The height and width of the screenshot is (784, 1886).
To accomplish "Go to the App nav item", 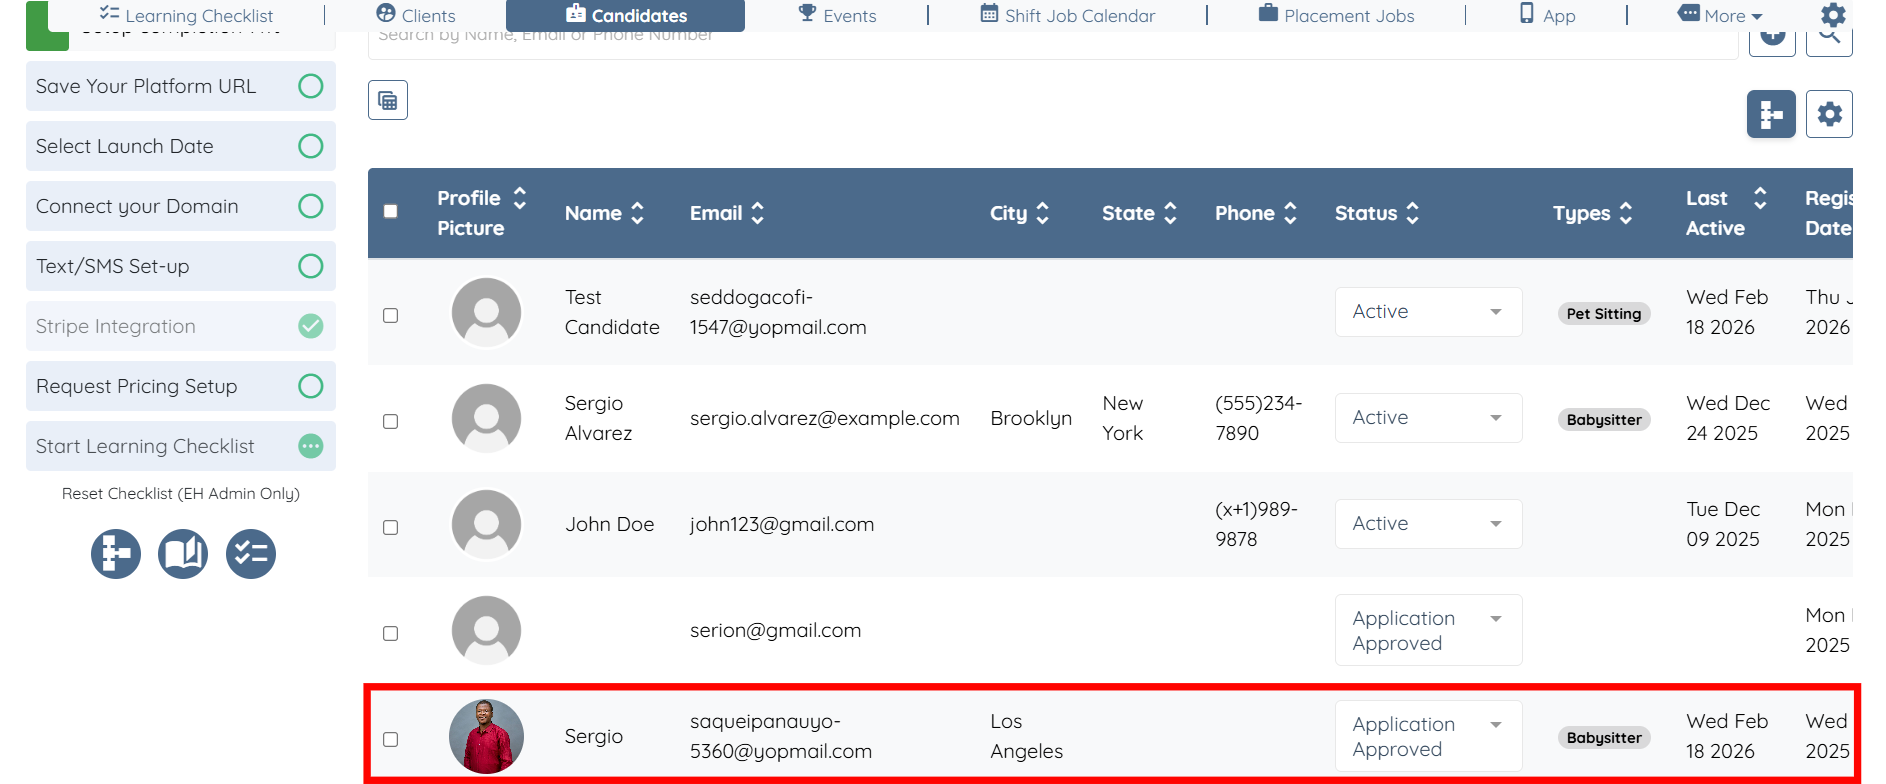I will [1547, 15].
